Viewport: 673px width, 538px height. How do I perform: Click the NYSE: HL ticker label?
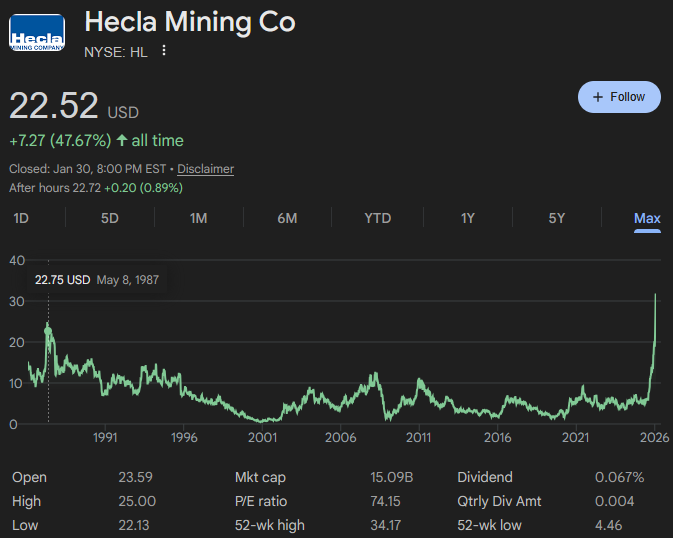(x=116, y=52)
